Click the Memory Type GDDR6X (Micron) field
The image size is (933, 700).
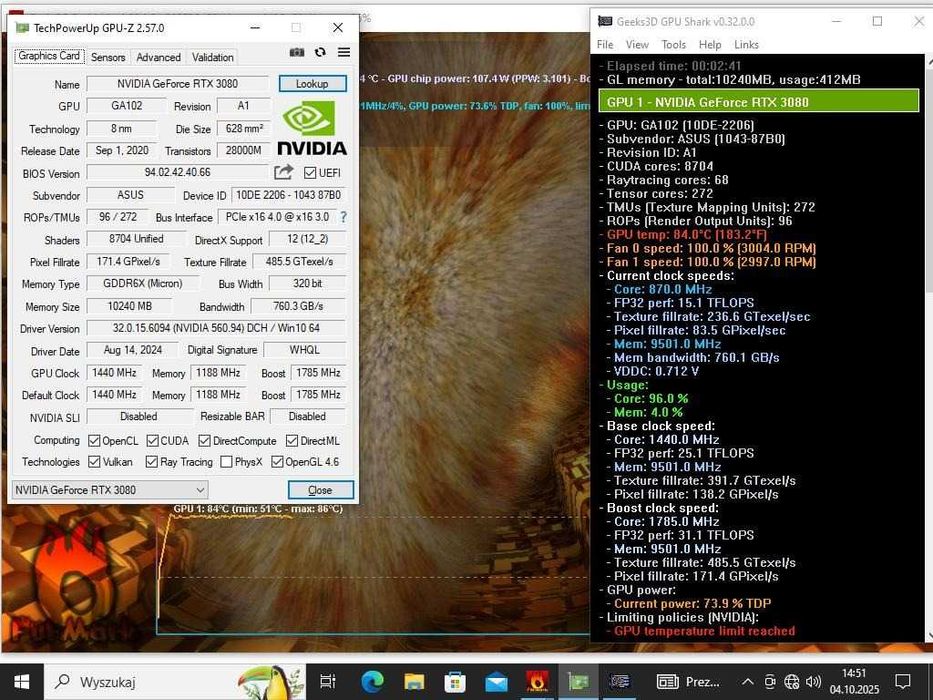[x=143, y=284]
